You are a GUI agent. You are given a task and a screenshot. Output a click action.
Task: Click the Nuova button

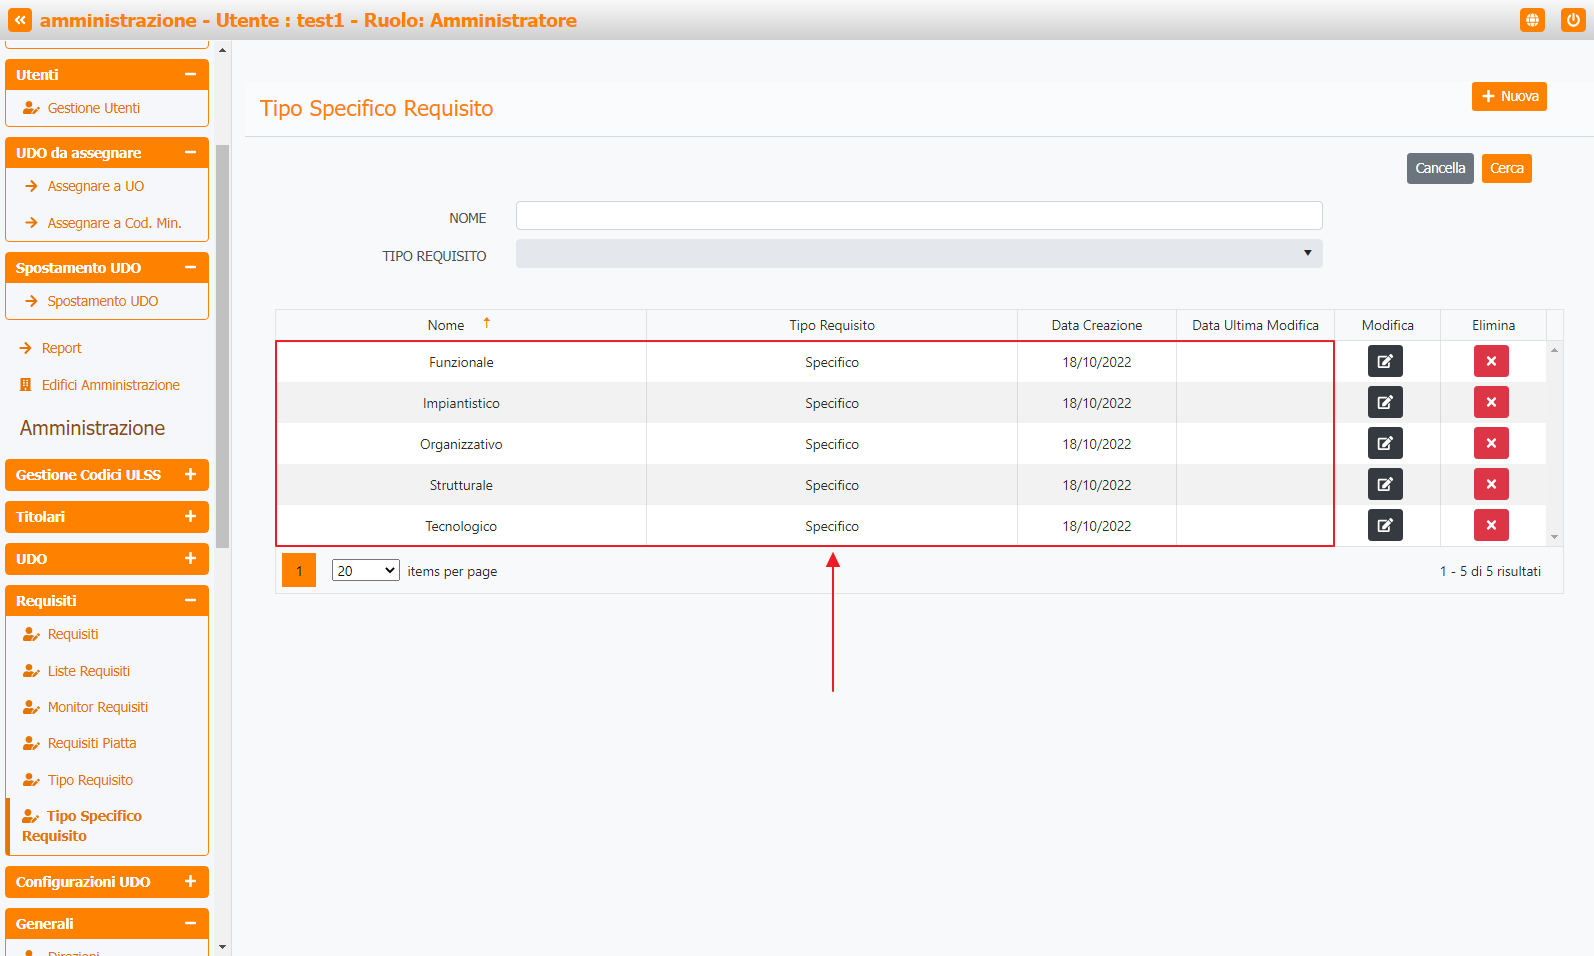click(x=1509, y=96)
